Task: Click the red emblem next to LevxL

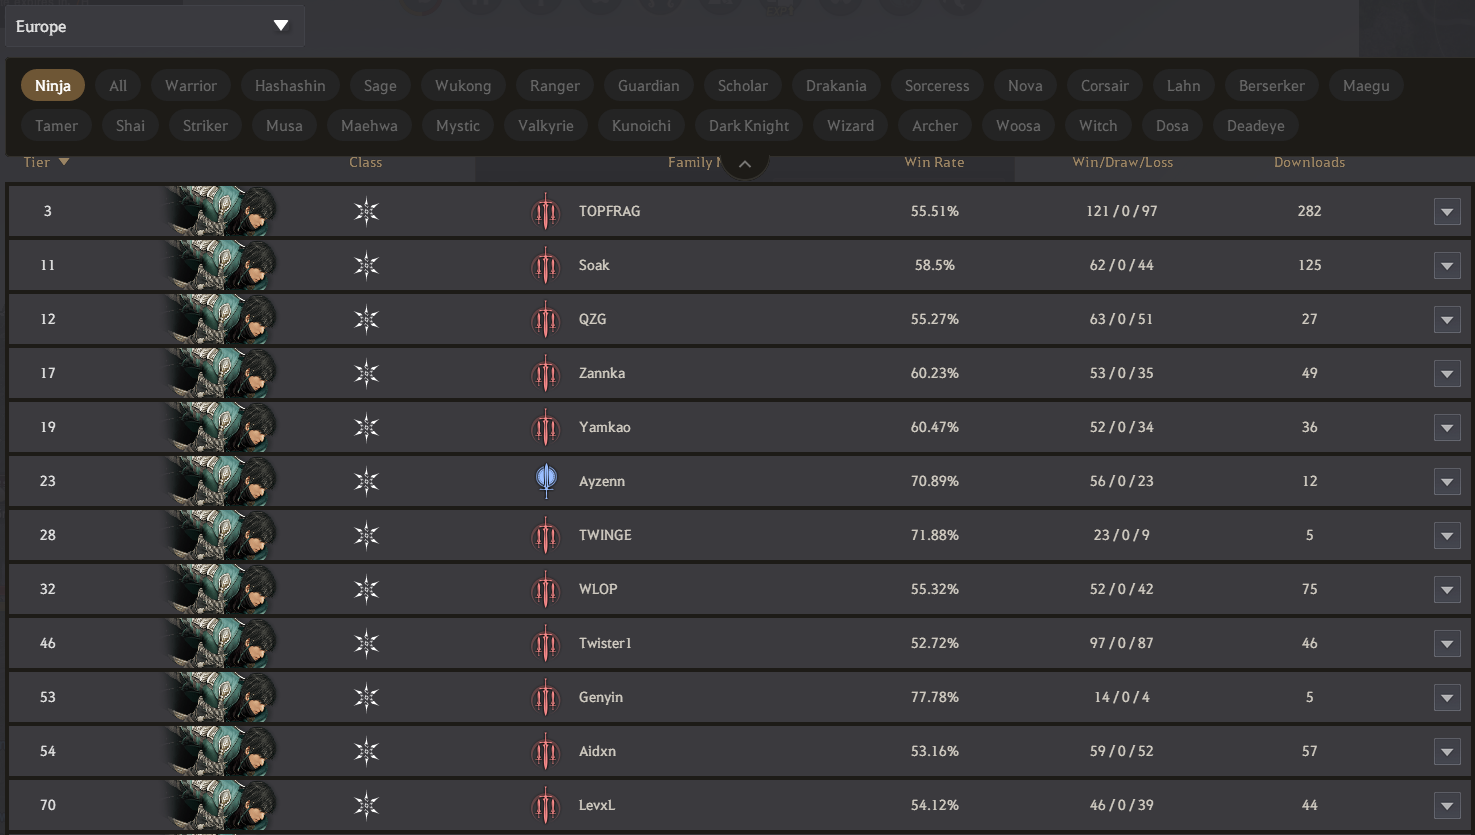Action: [x=545, y=806]
